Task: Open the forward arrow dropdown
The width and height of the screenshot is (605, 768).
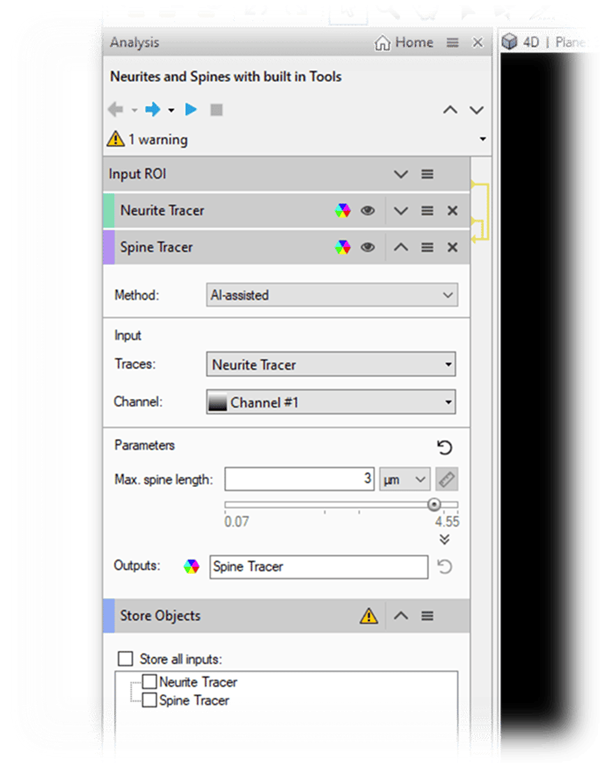Action: [x=171, y=110]
